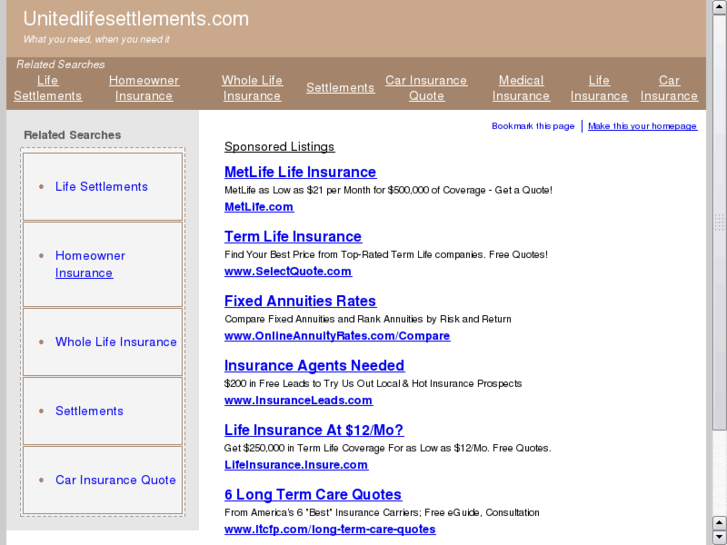Image resolution: width=727 pixels, height=545 pixels.
Task: Click the Unitedlifesettlements.com site title
Action: click(x=136, y=19)
